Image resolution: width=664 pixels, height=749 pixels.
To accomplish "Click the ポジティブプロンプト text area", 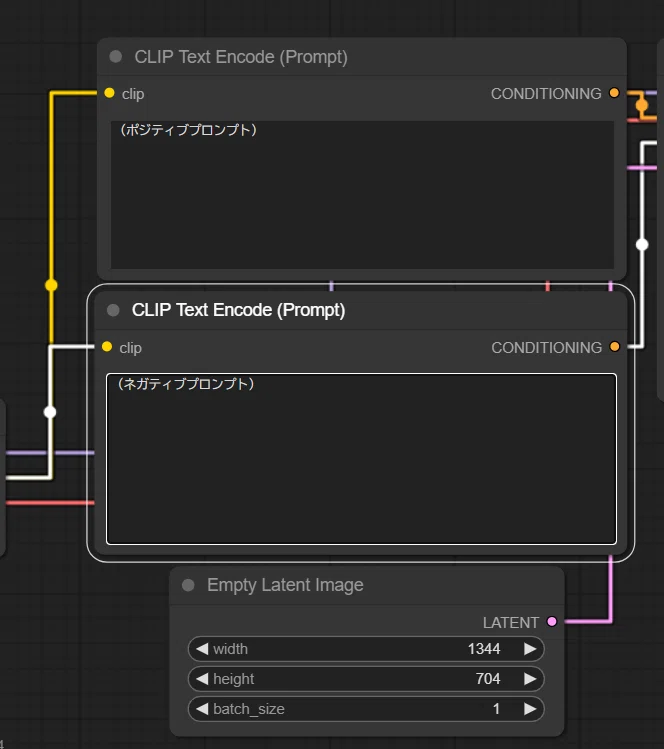I will point(362,195).
